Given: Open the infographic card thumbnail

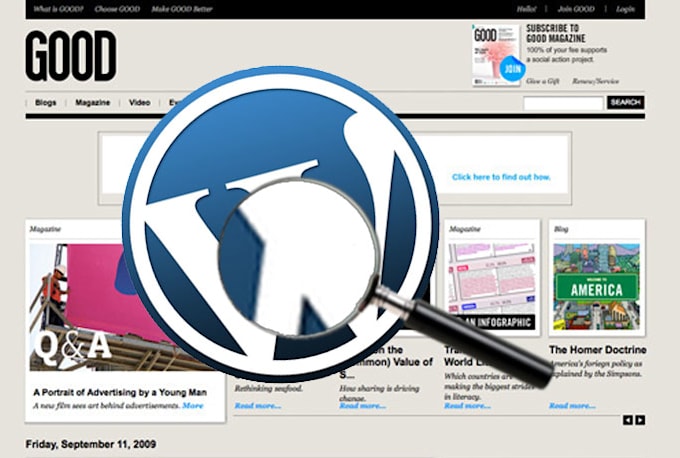Looking at the screenshot, I should pyautogui.click(x=491, y=286).
